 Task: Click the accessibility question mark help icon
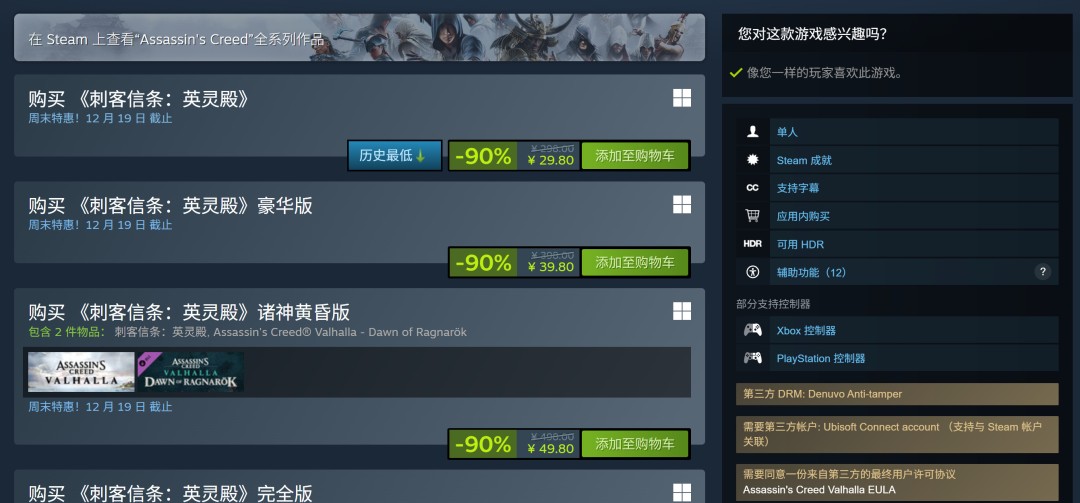[x=1043, y=271]
